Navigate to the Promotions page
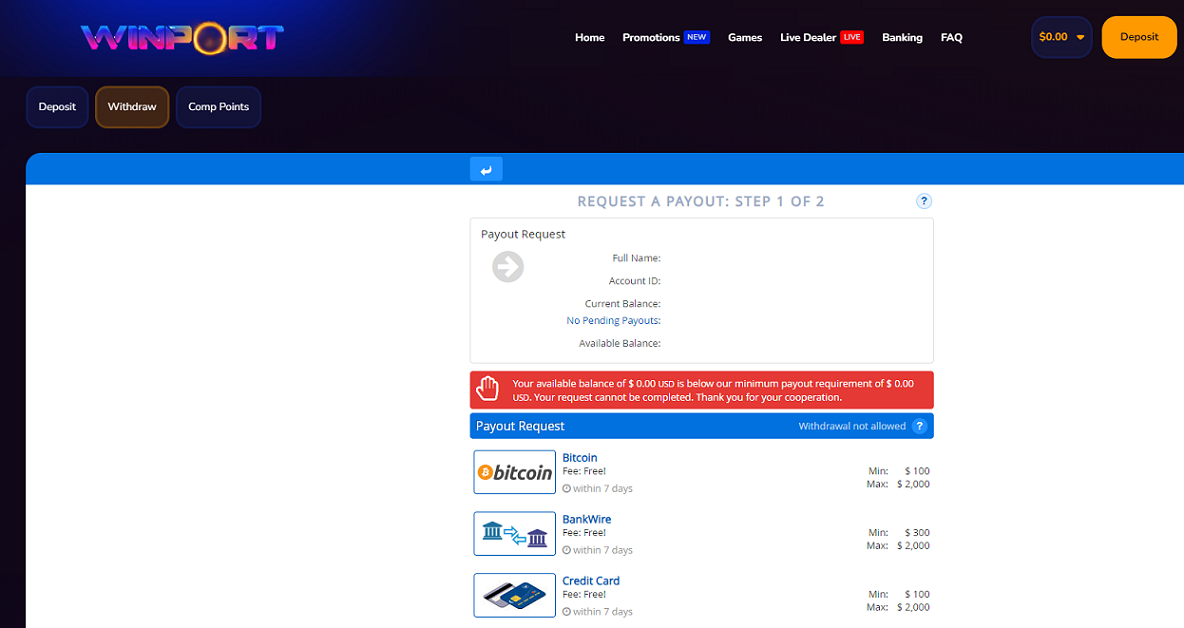 651,37
